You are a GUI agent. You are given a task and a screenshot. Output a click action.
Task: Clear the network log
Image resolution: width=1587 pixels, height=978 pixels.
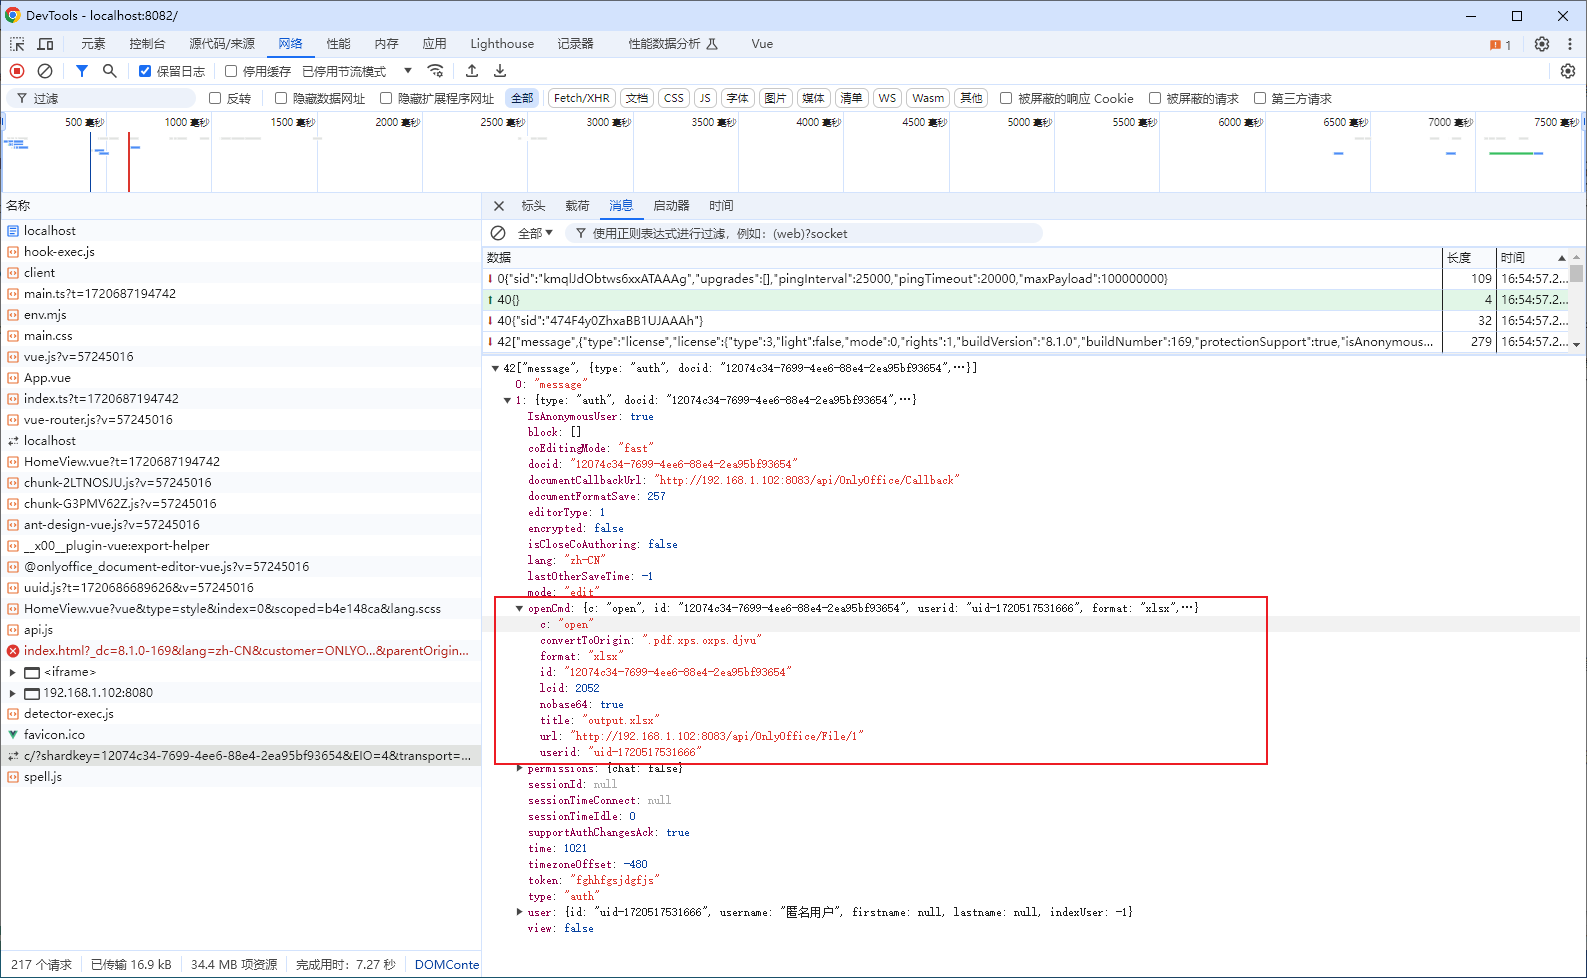[45, 71]
